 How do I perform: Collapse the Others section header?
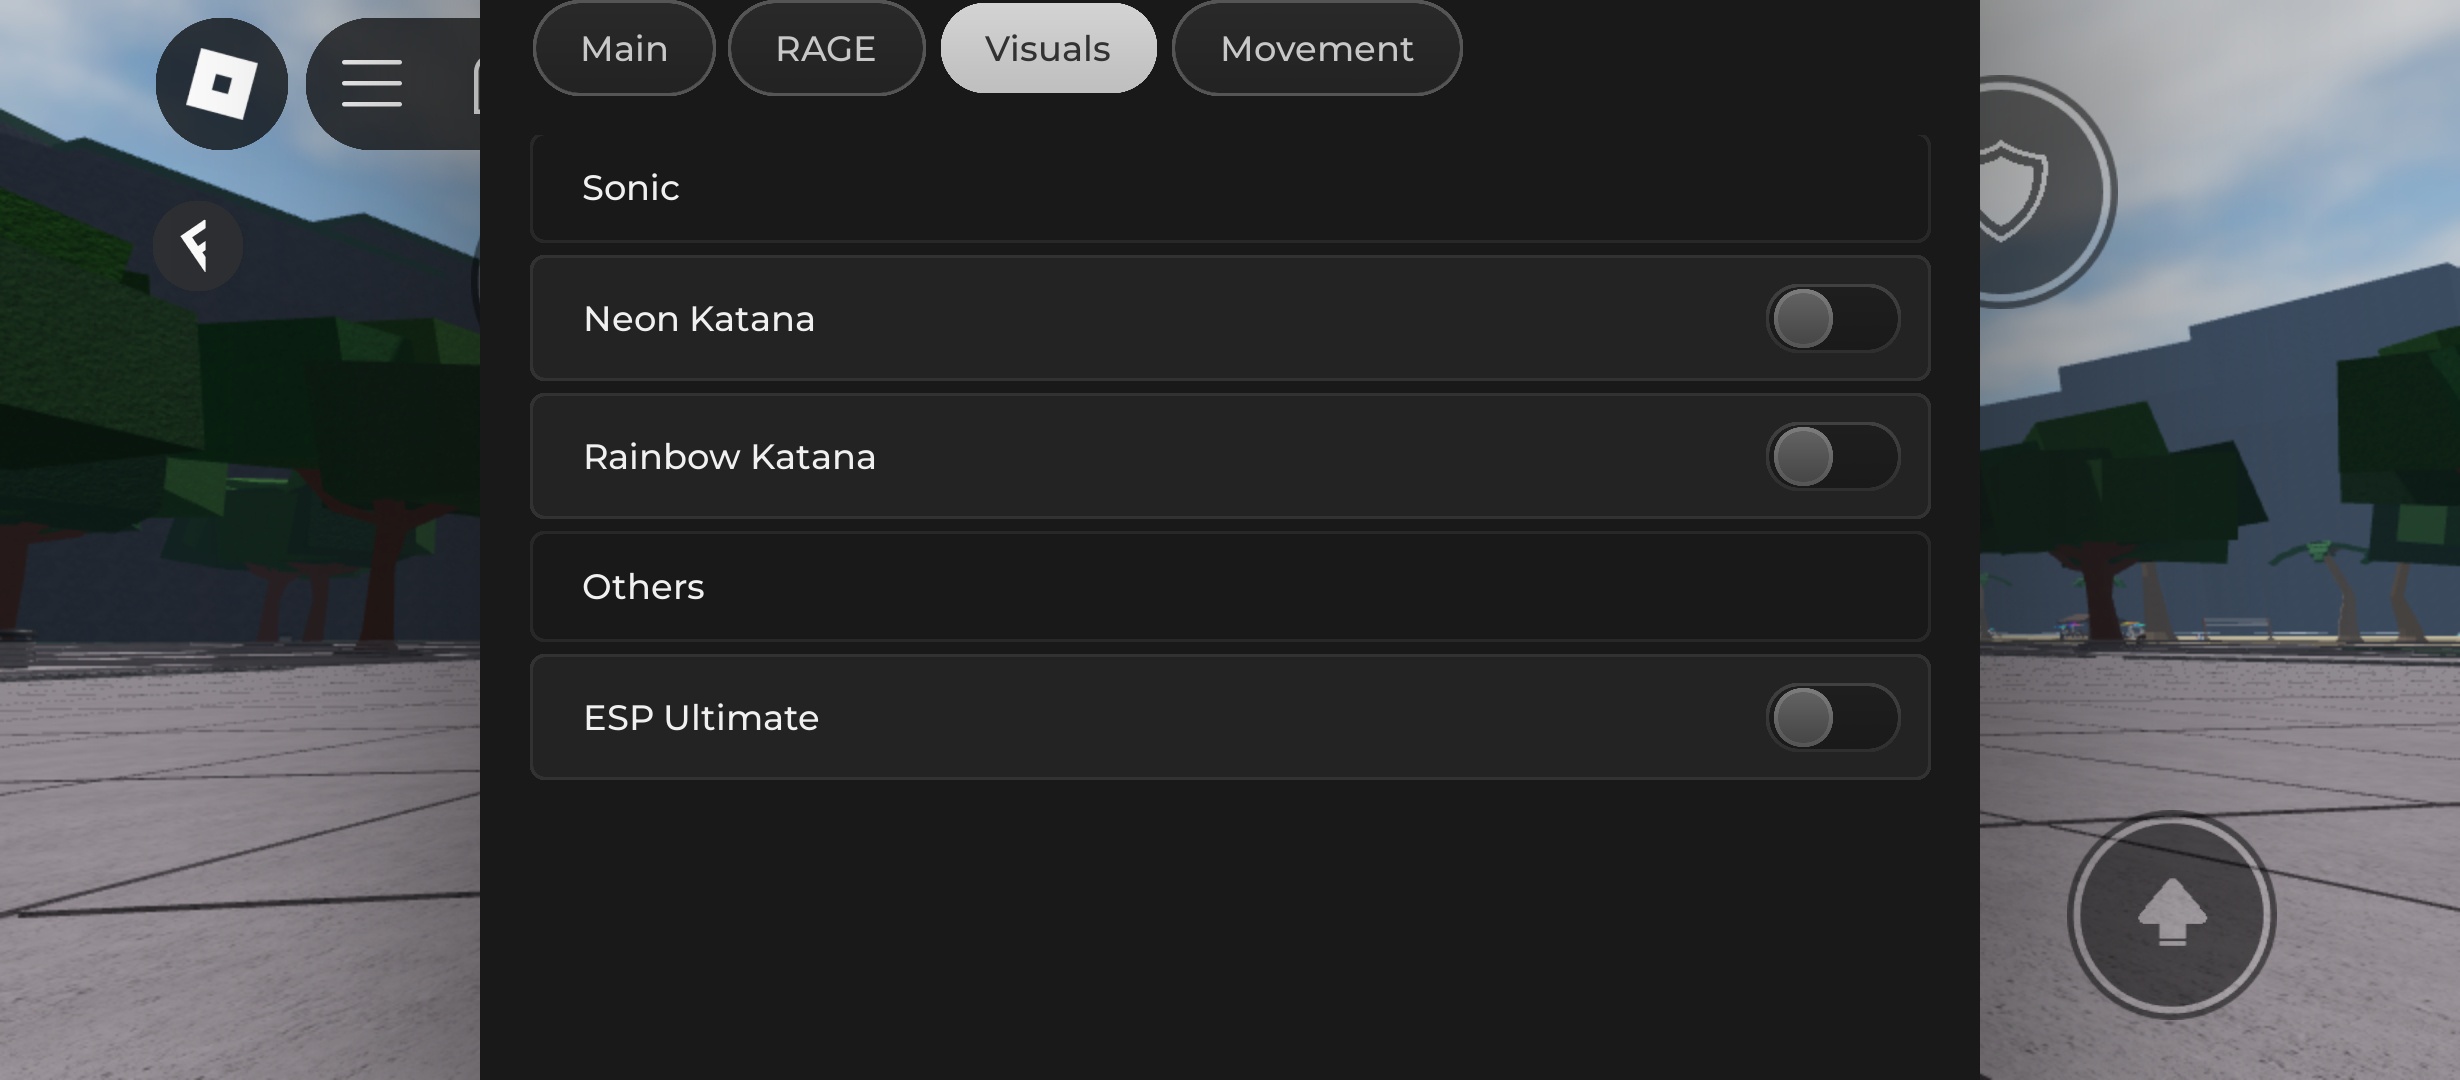click(x=1230, y=587)
